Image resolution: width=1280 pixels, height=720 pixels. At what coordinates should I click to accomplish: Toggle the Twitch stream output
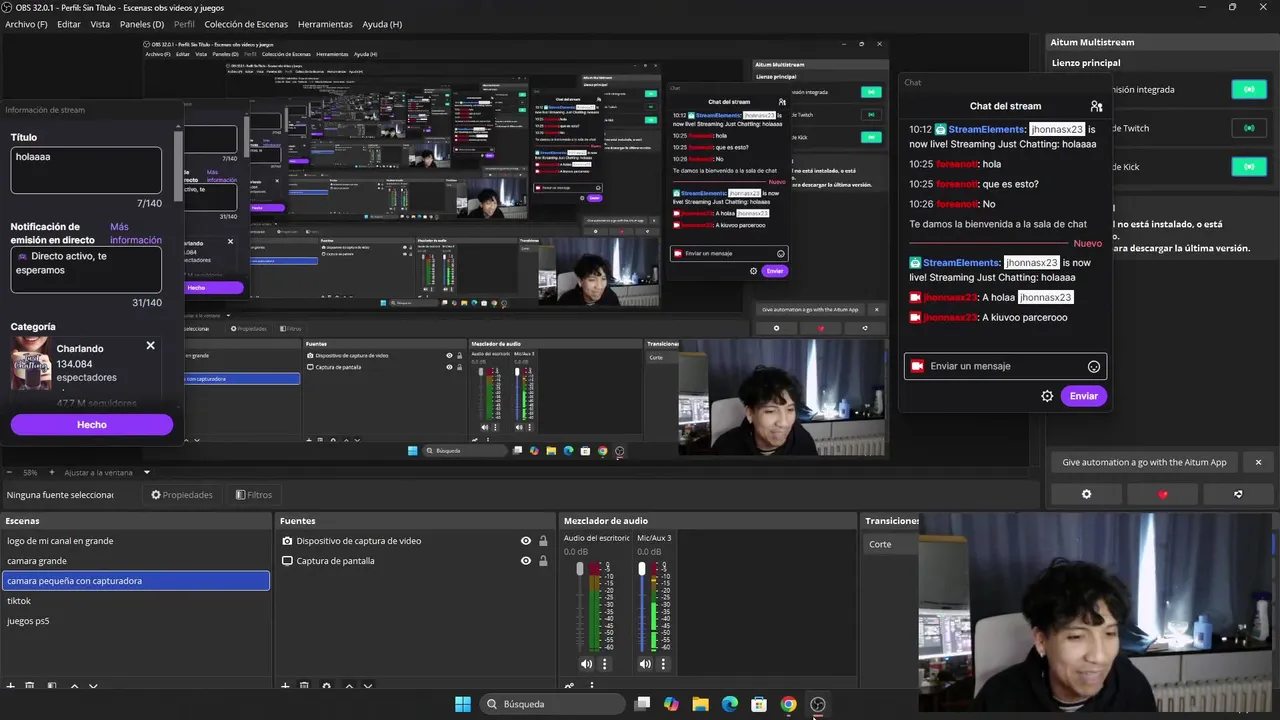[1248, 128]
